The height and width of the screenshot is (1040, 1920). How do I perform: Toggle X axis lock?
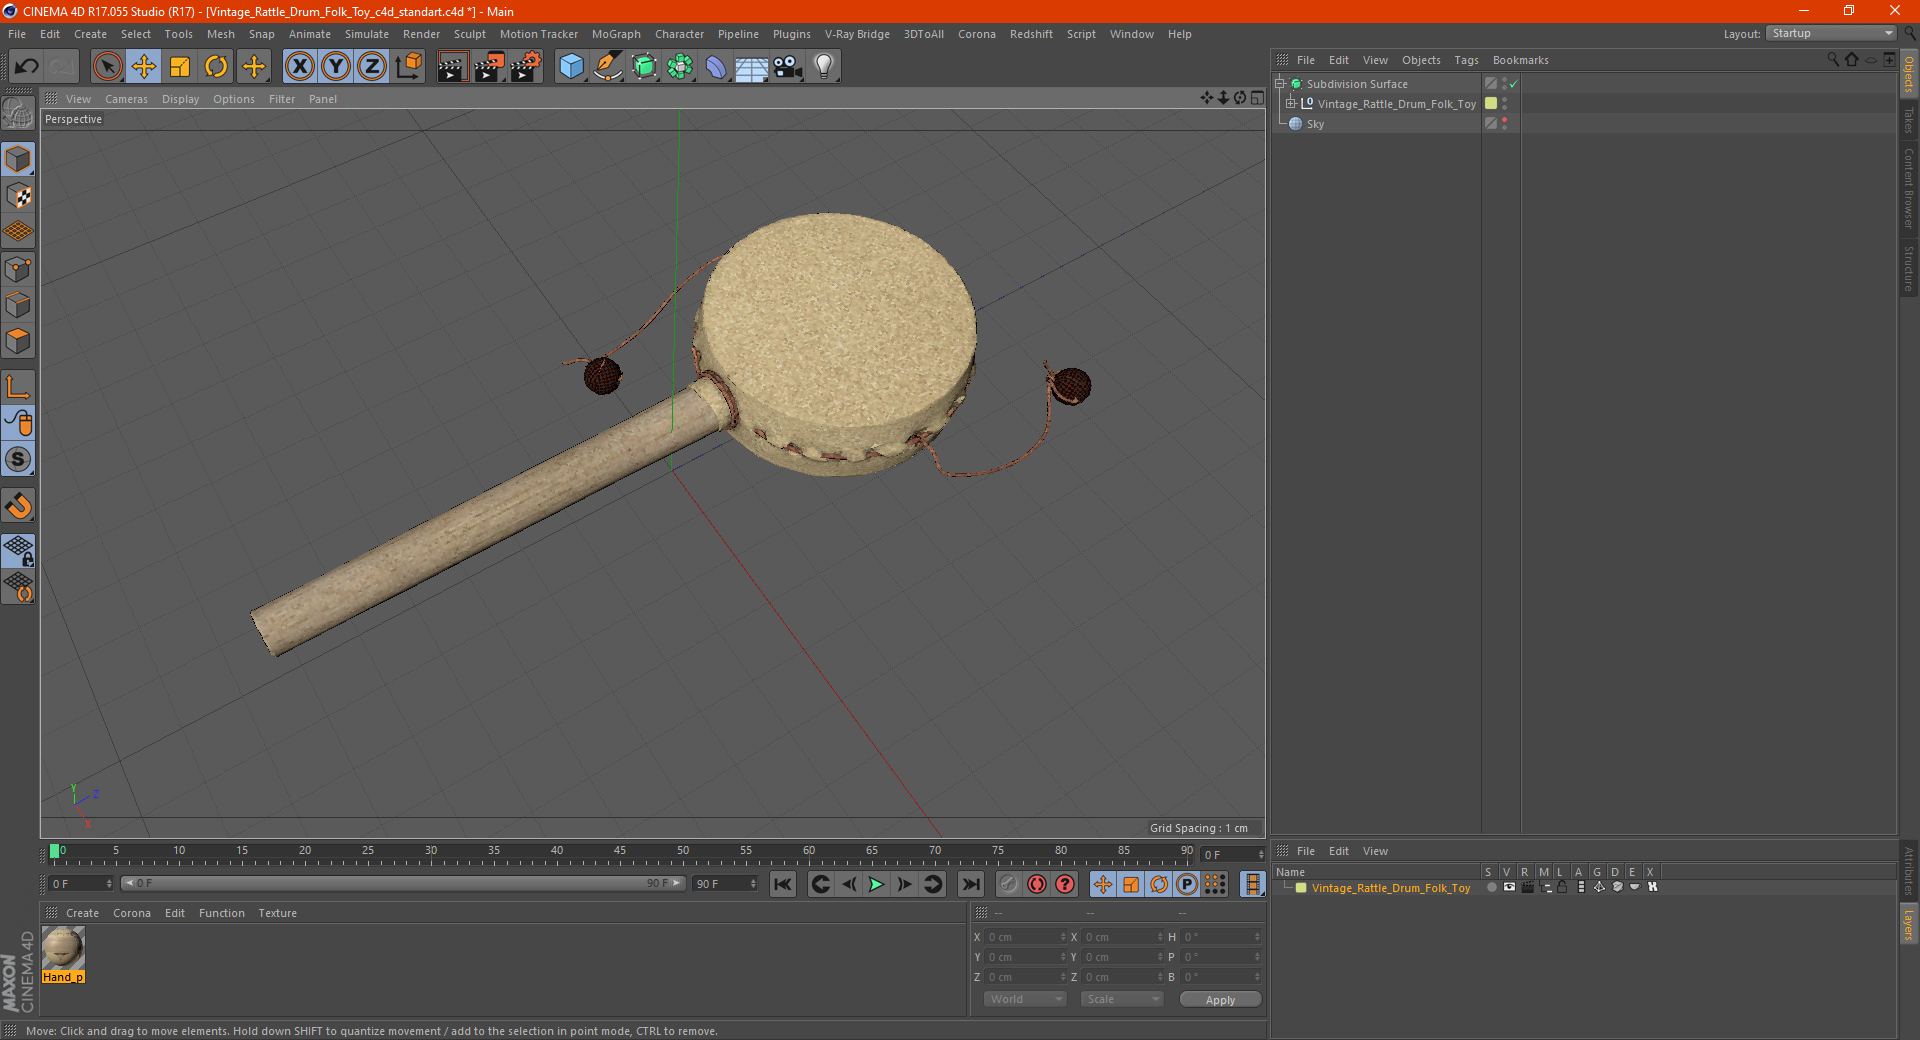[x=299, y=67]
